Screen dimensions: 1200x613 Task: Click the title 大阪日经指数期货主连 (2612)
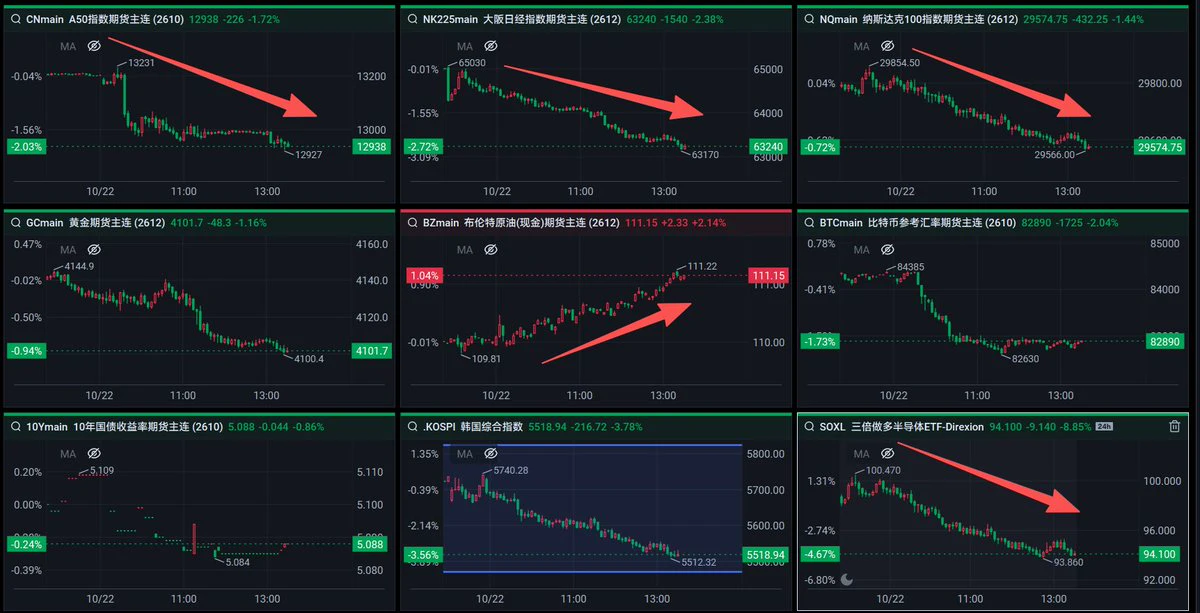tap(551, 18)
